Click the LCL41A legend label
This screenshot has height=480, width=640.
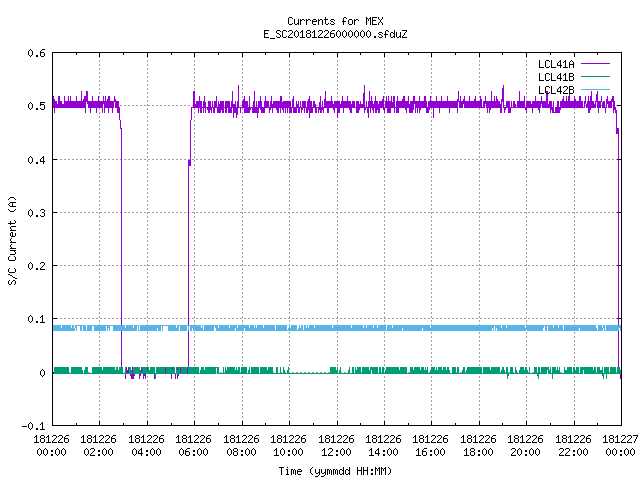(556, 64)
